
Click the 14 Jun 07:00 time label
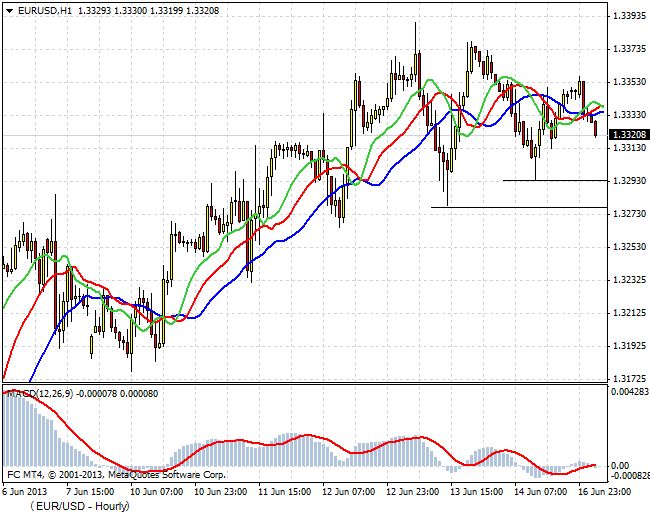[x=541, y=492]
